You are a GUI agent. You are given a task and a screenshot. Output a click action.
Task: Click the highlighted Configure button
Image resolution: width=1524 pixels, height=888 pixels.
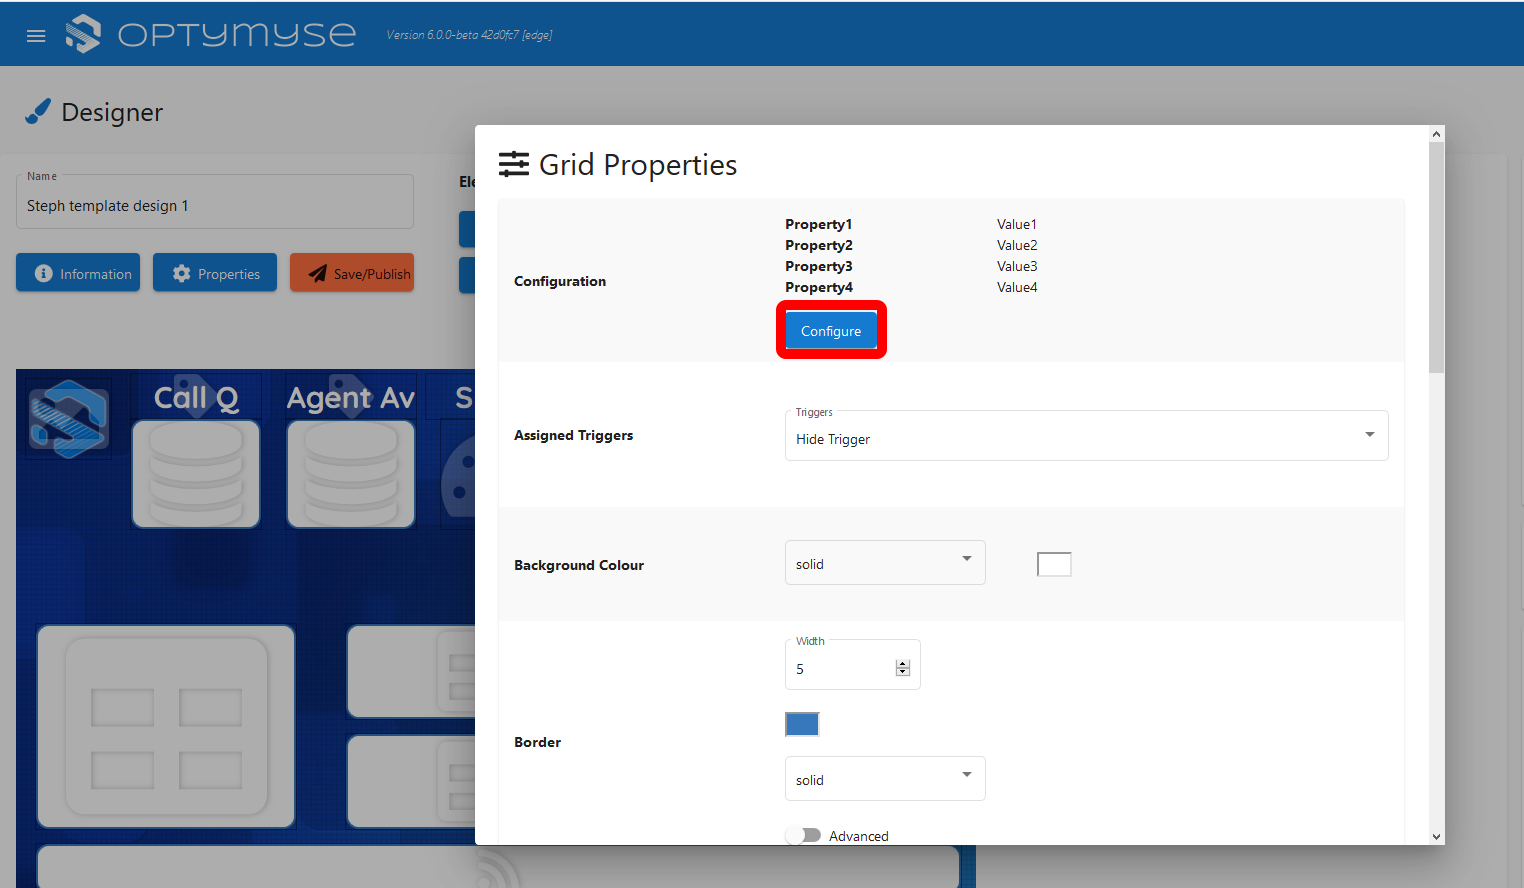tap(830, 330)
